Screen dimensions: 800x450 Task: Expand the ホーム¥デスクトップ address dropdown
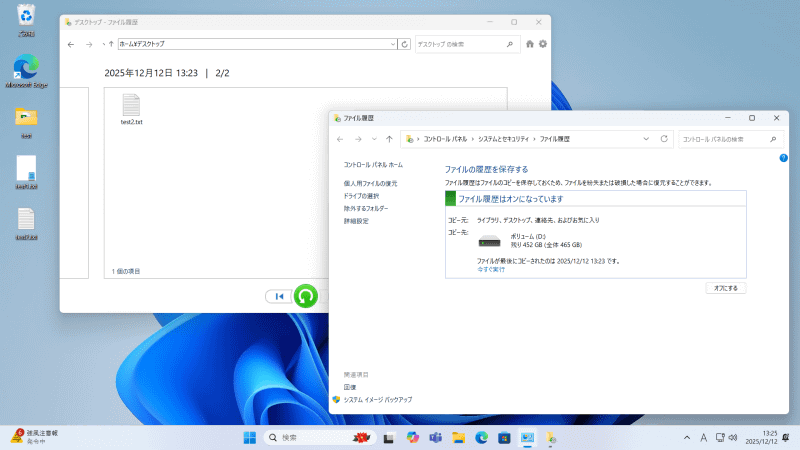[x=393, y=44]
